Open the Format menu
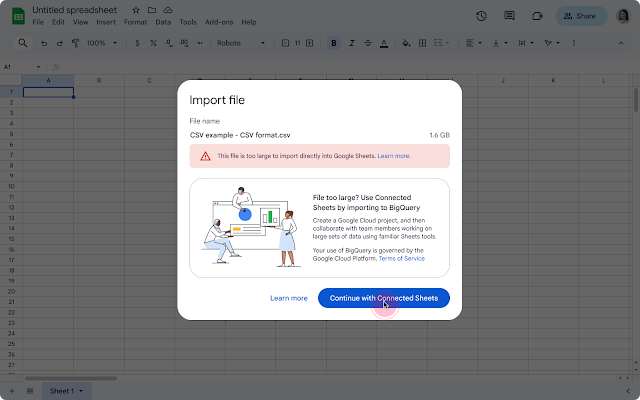Screen dimensions: 640x400 [x=135, y=22]
